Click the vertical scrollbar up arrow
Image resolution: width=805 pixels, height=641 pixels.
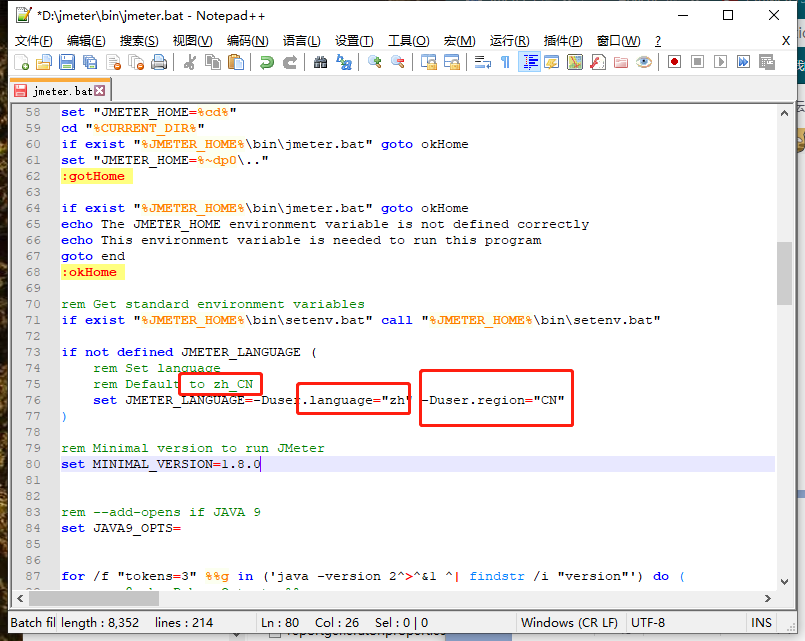784,113
